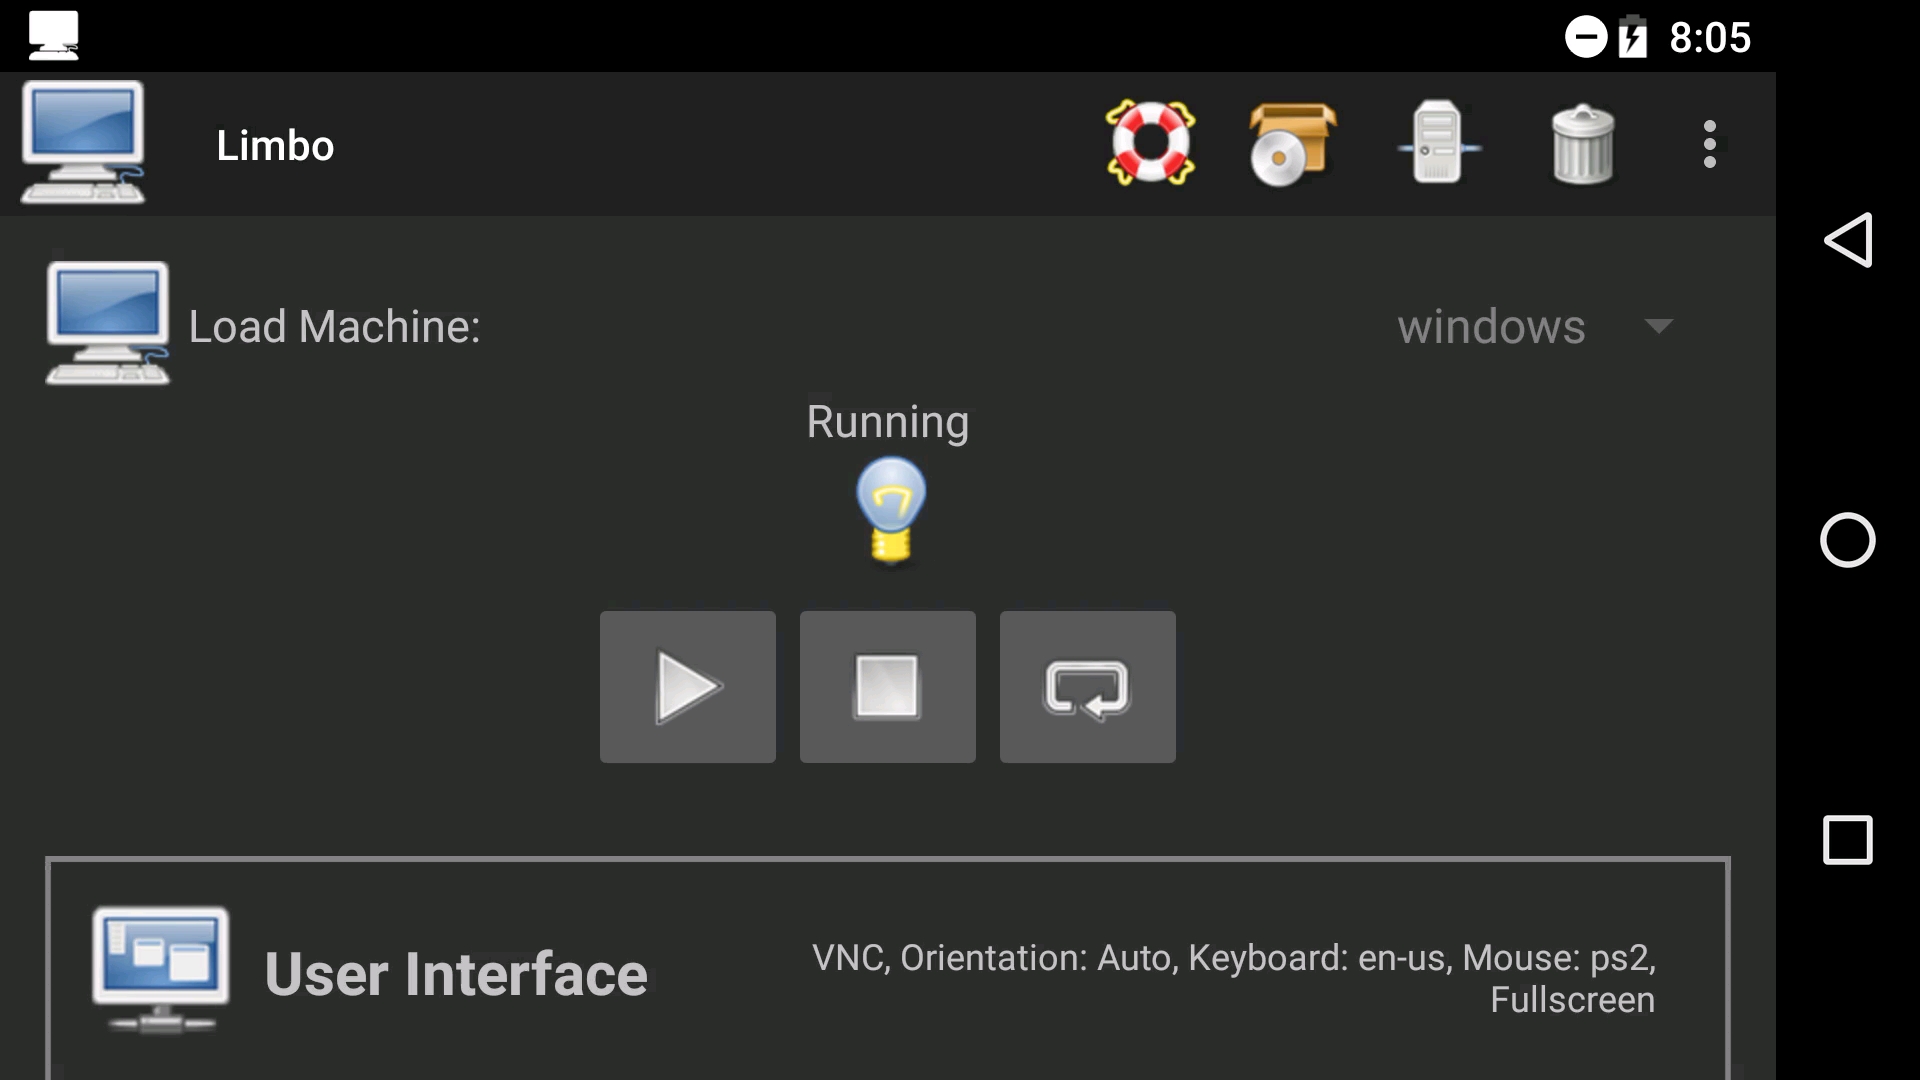
Task: Open the delete machine trash icon
Action: (x=1583, y=143)
